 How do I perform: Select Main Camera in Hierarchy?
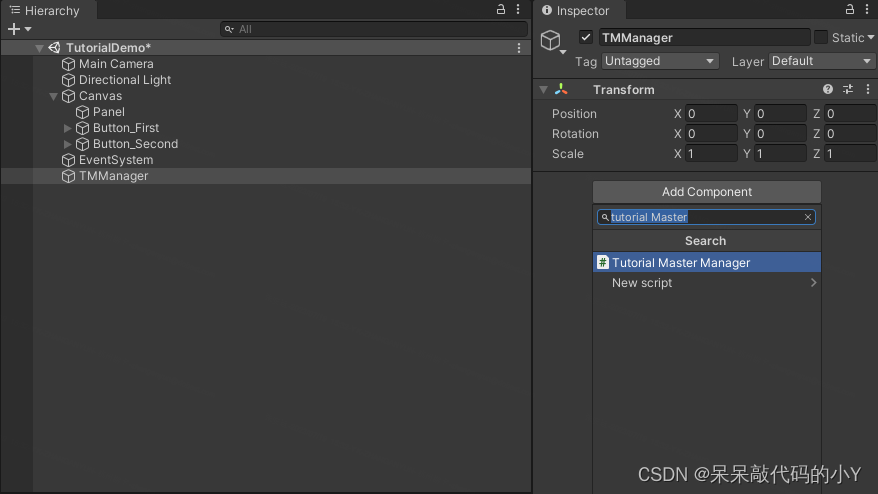pyautogui.click(x=116, y=64)
